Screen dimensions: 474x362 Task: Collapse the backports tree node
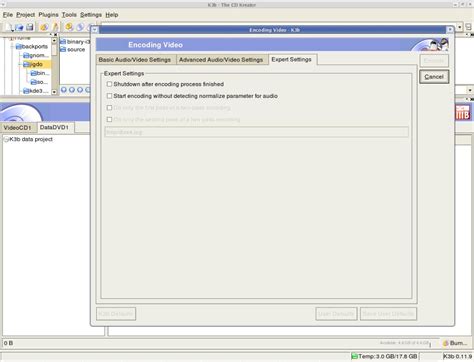(x=12, y=46)
